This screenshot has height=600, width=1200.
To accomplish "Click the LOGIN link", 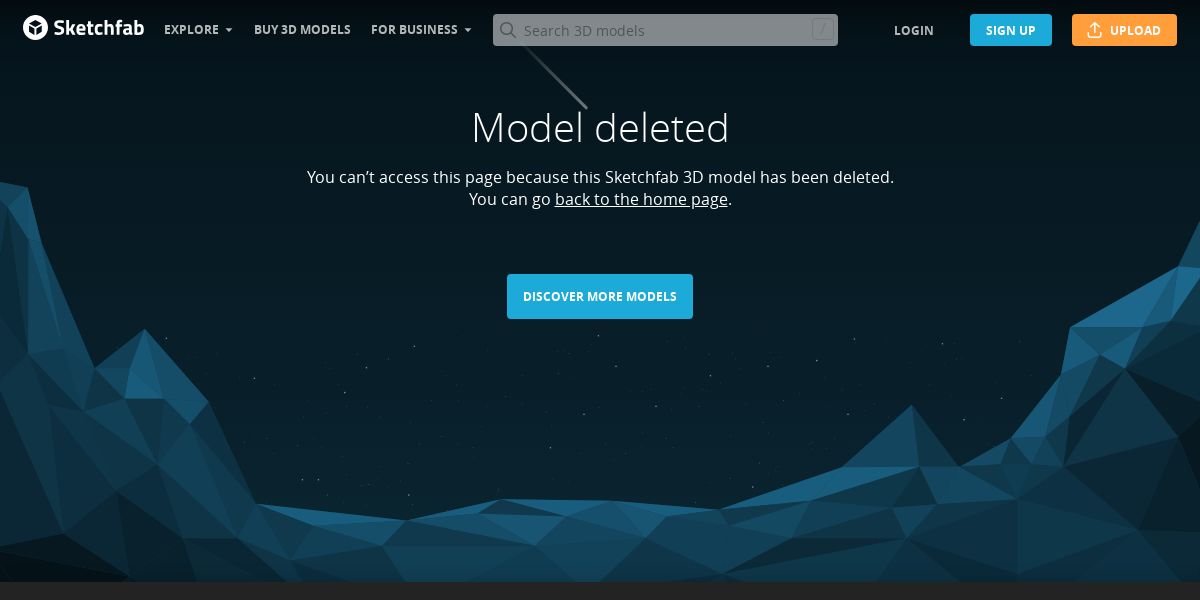I will pos(913,30).
